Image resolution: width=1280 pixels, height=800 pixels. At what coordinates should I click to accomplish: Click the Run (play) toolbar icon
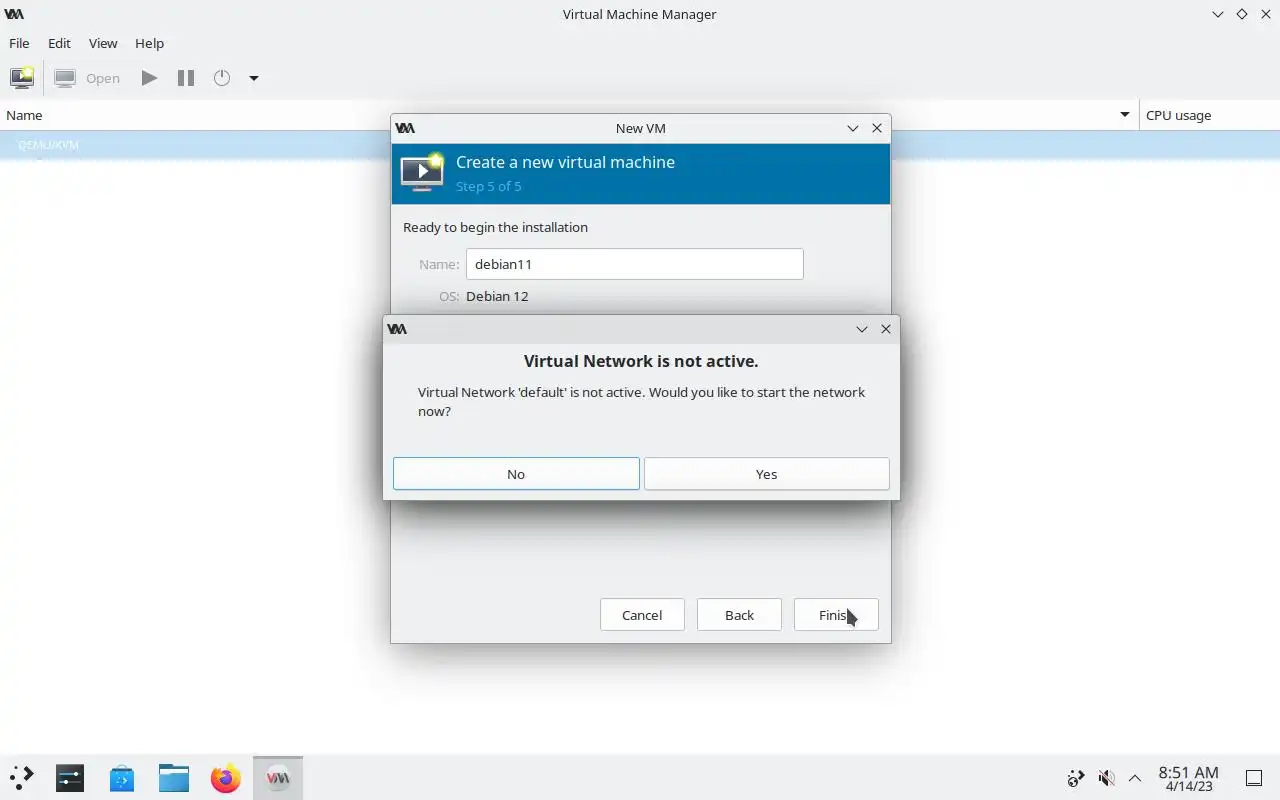pos(149,78)
